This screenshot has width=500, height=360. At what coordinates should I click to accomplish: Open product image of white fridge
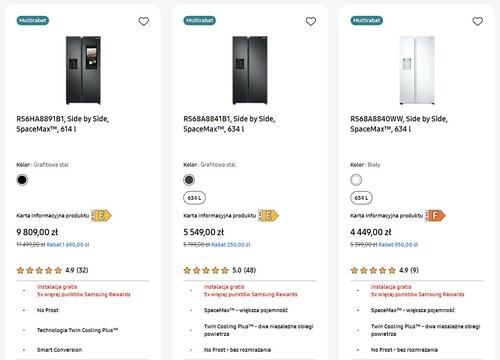point(417,70)
